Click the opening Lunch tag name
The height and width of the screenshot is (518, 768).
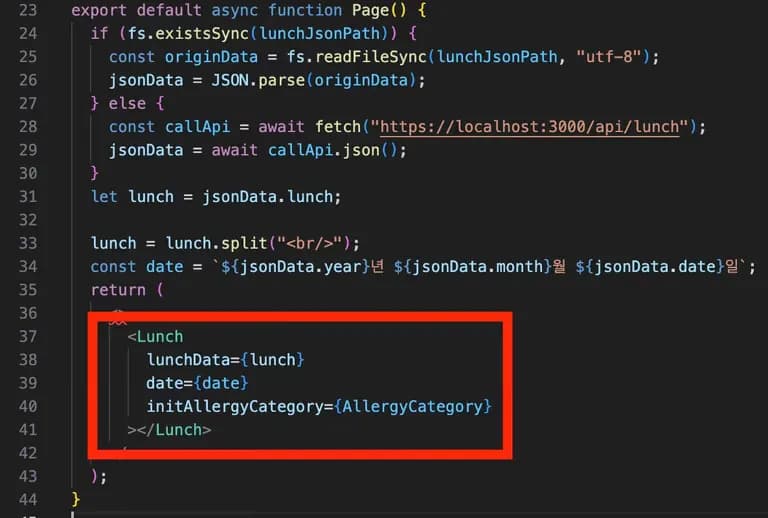[x=160, y=337]
